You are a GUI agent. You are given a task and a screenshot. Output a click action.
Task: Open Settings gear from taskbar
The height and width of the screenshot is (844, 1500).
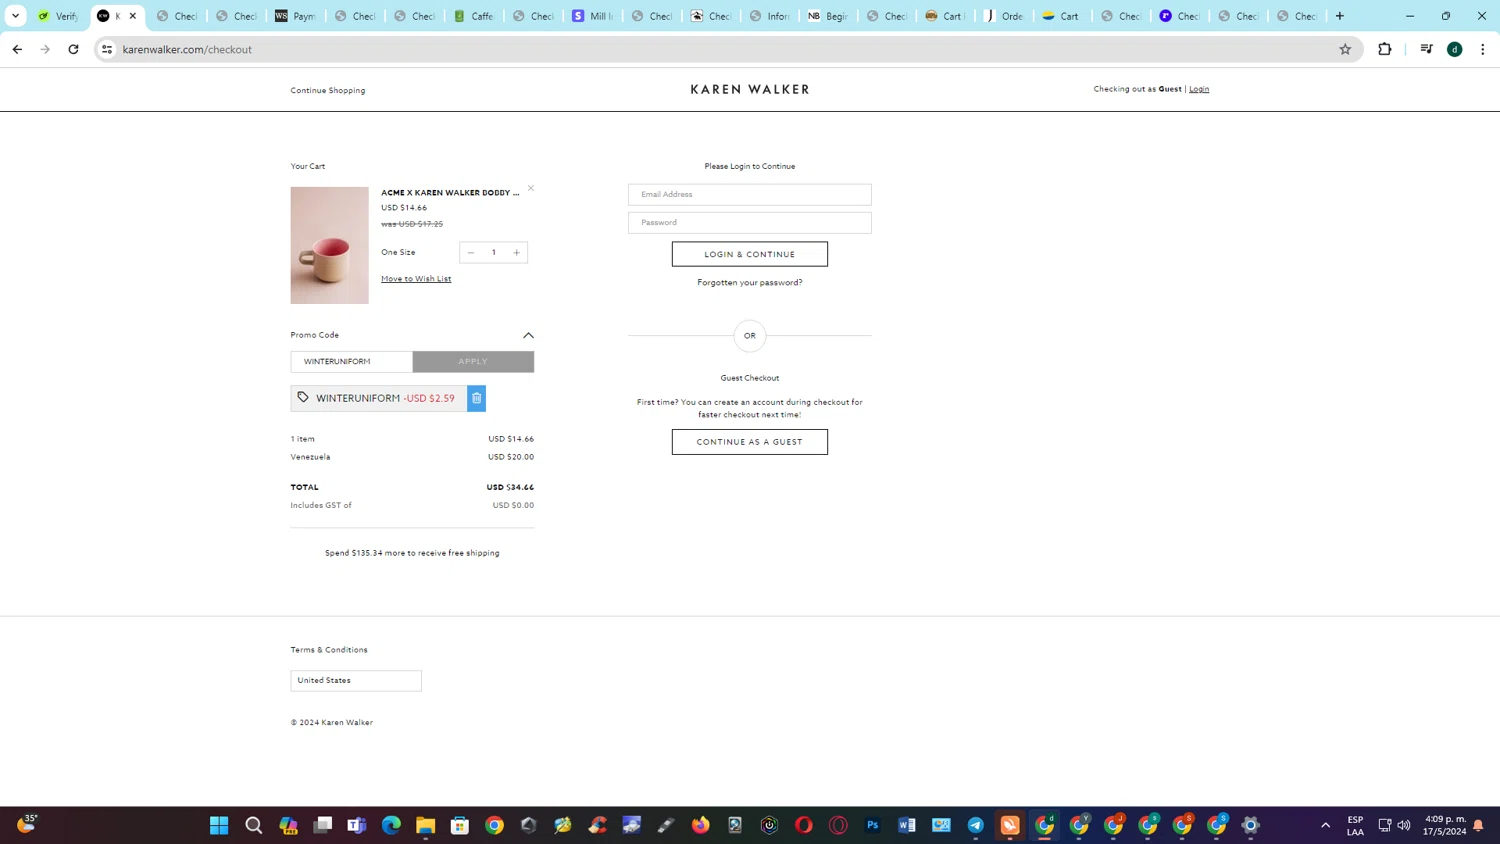[x=1251, y=825]
